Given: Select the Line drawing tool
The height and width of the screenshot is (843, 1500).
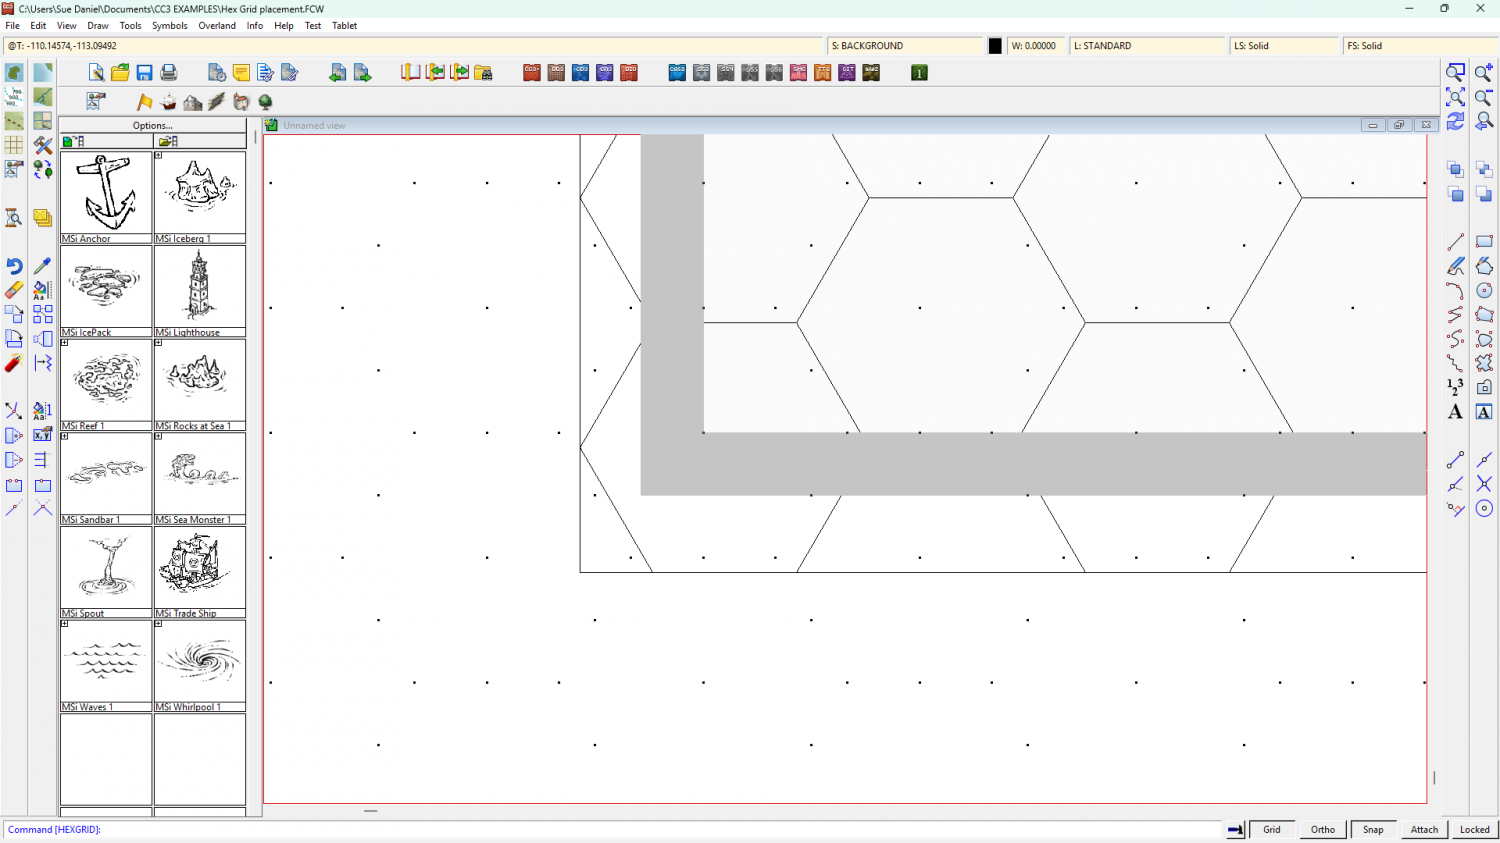Looking at the screenshot, I should [x=1455, y=242].
